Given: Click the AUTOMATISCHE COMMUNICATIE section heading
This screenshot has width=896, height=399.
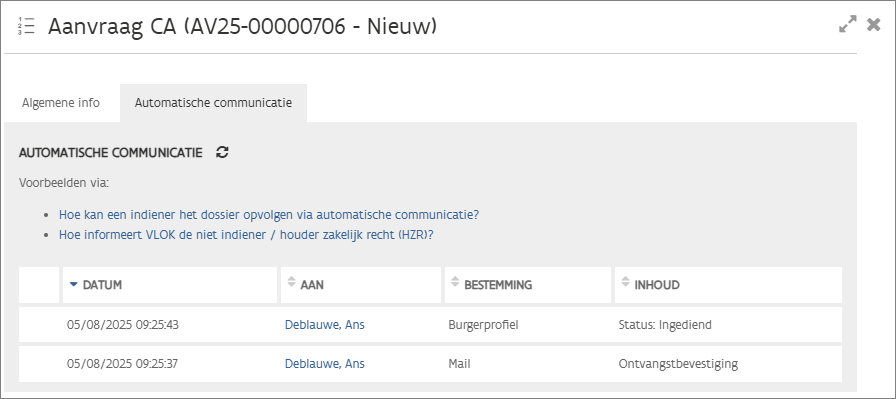Looking at the screenshot, I should pyautogui.click(x=110, y=153).
